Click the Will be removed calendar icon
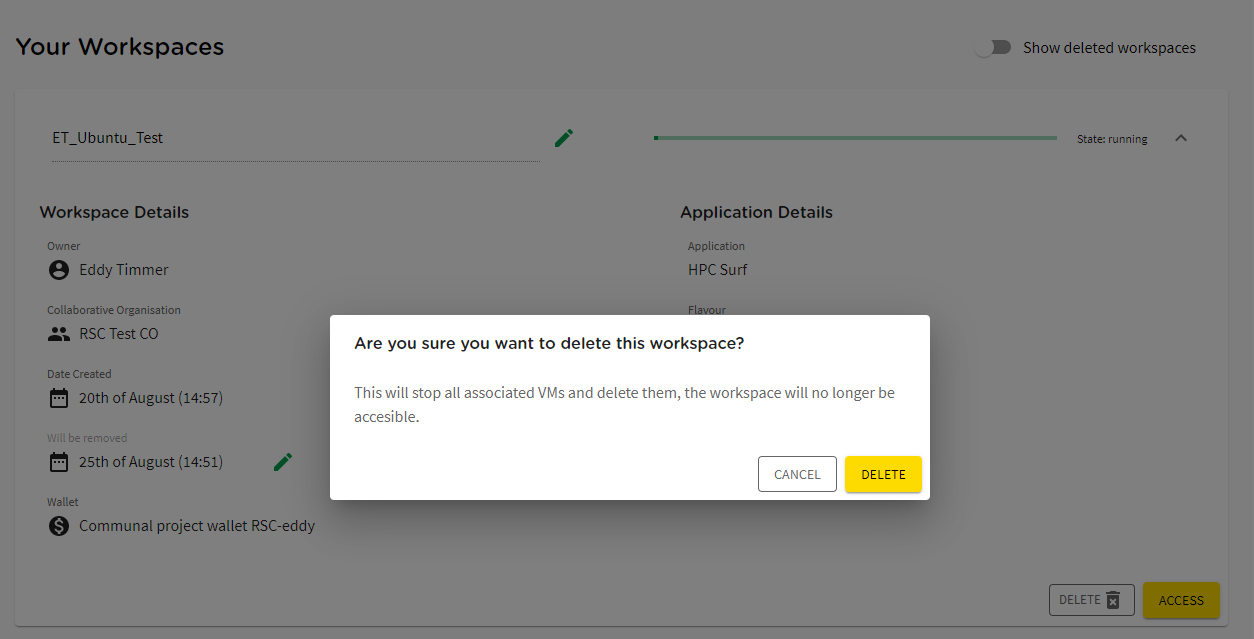Viewport: 1254px width, 639px height. pos(59,462)
